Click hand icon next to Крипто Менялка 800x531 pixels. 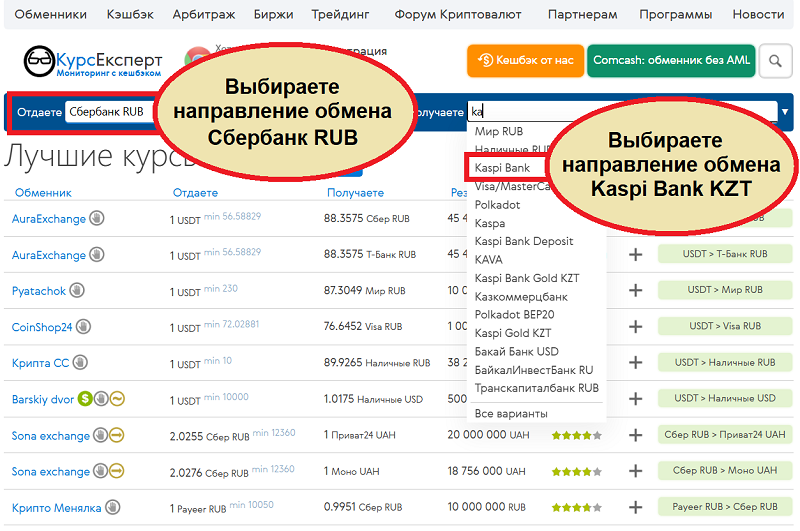113,508
